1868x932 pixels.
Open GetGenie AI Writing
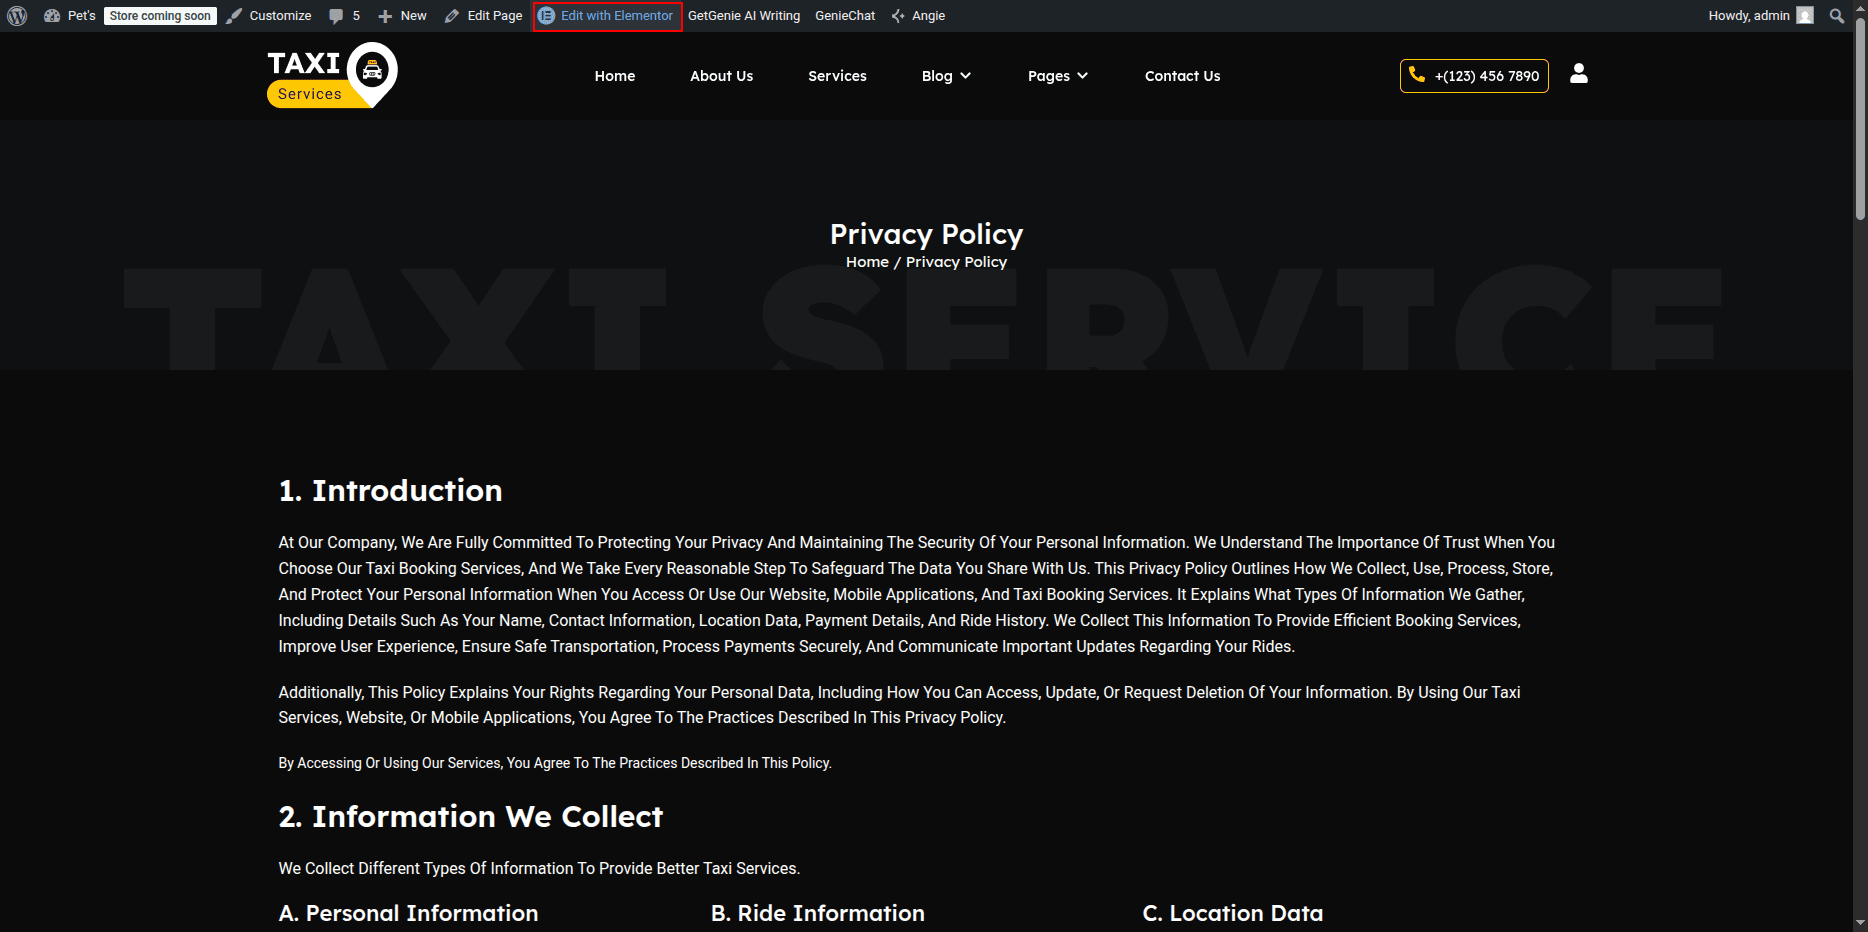pyautogui.click(x=744, y=16)
